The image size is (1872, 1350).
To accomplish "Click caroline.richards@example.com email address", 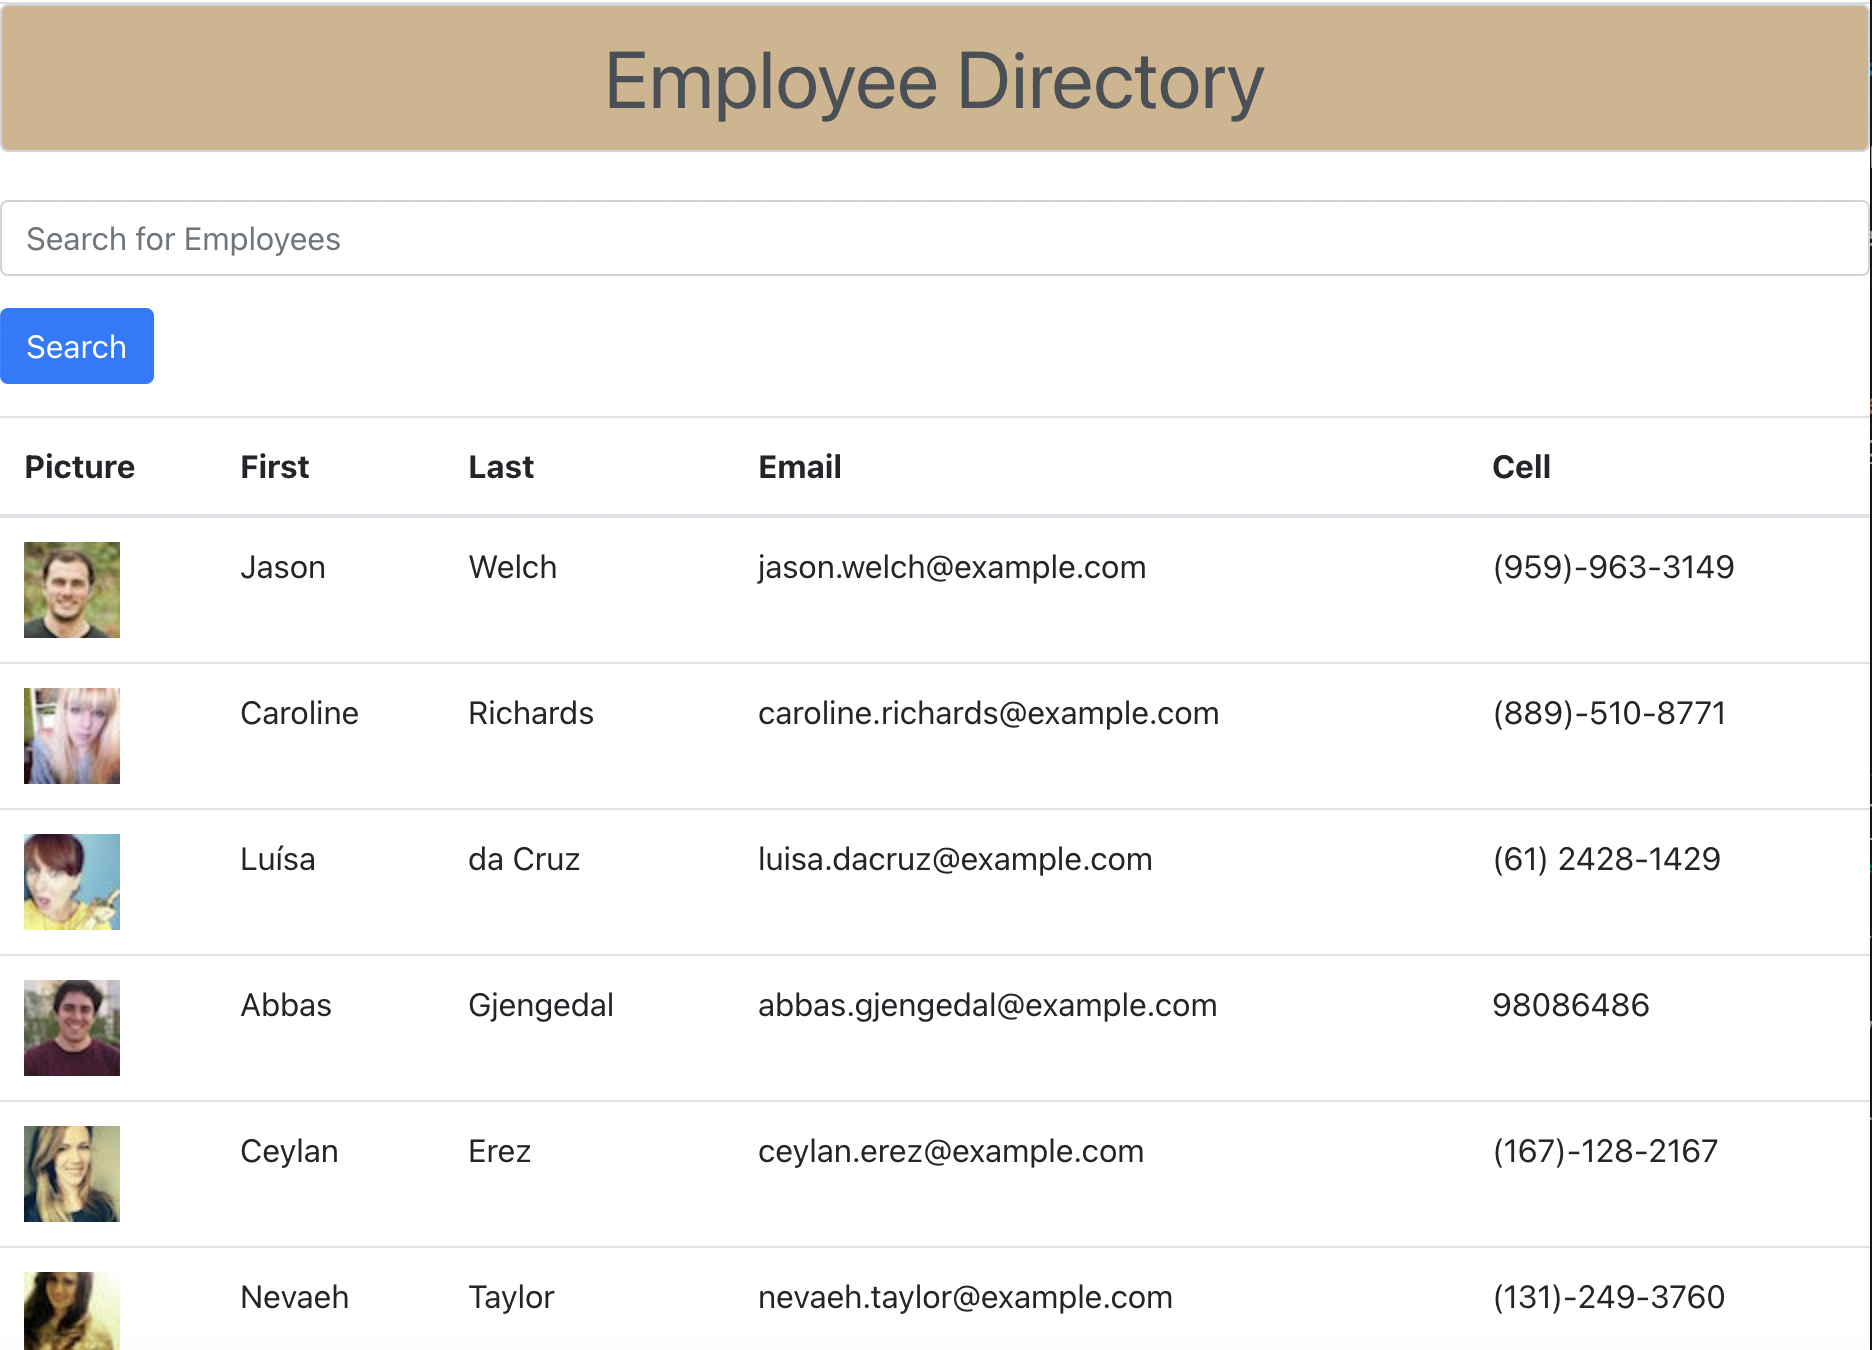I will pos(988,713).
